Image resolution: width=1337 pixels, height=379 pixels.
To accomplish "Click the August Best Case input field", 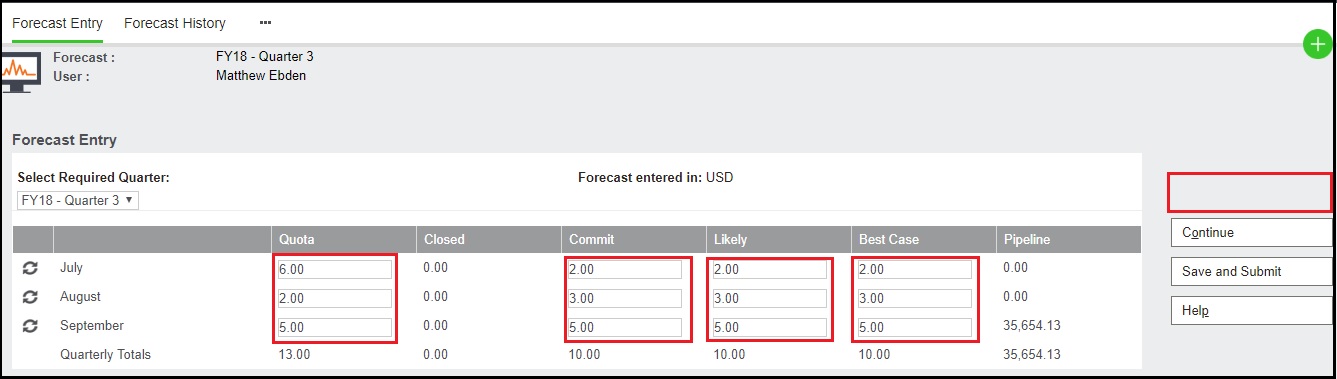I will point(914,298).
